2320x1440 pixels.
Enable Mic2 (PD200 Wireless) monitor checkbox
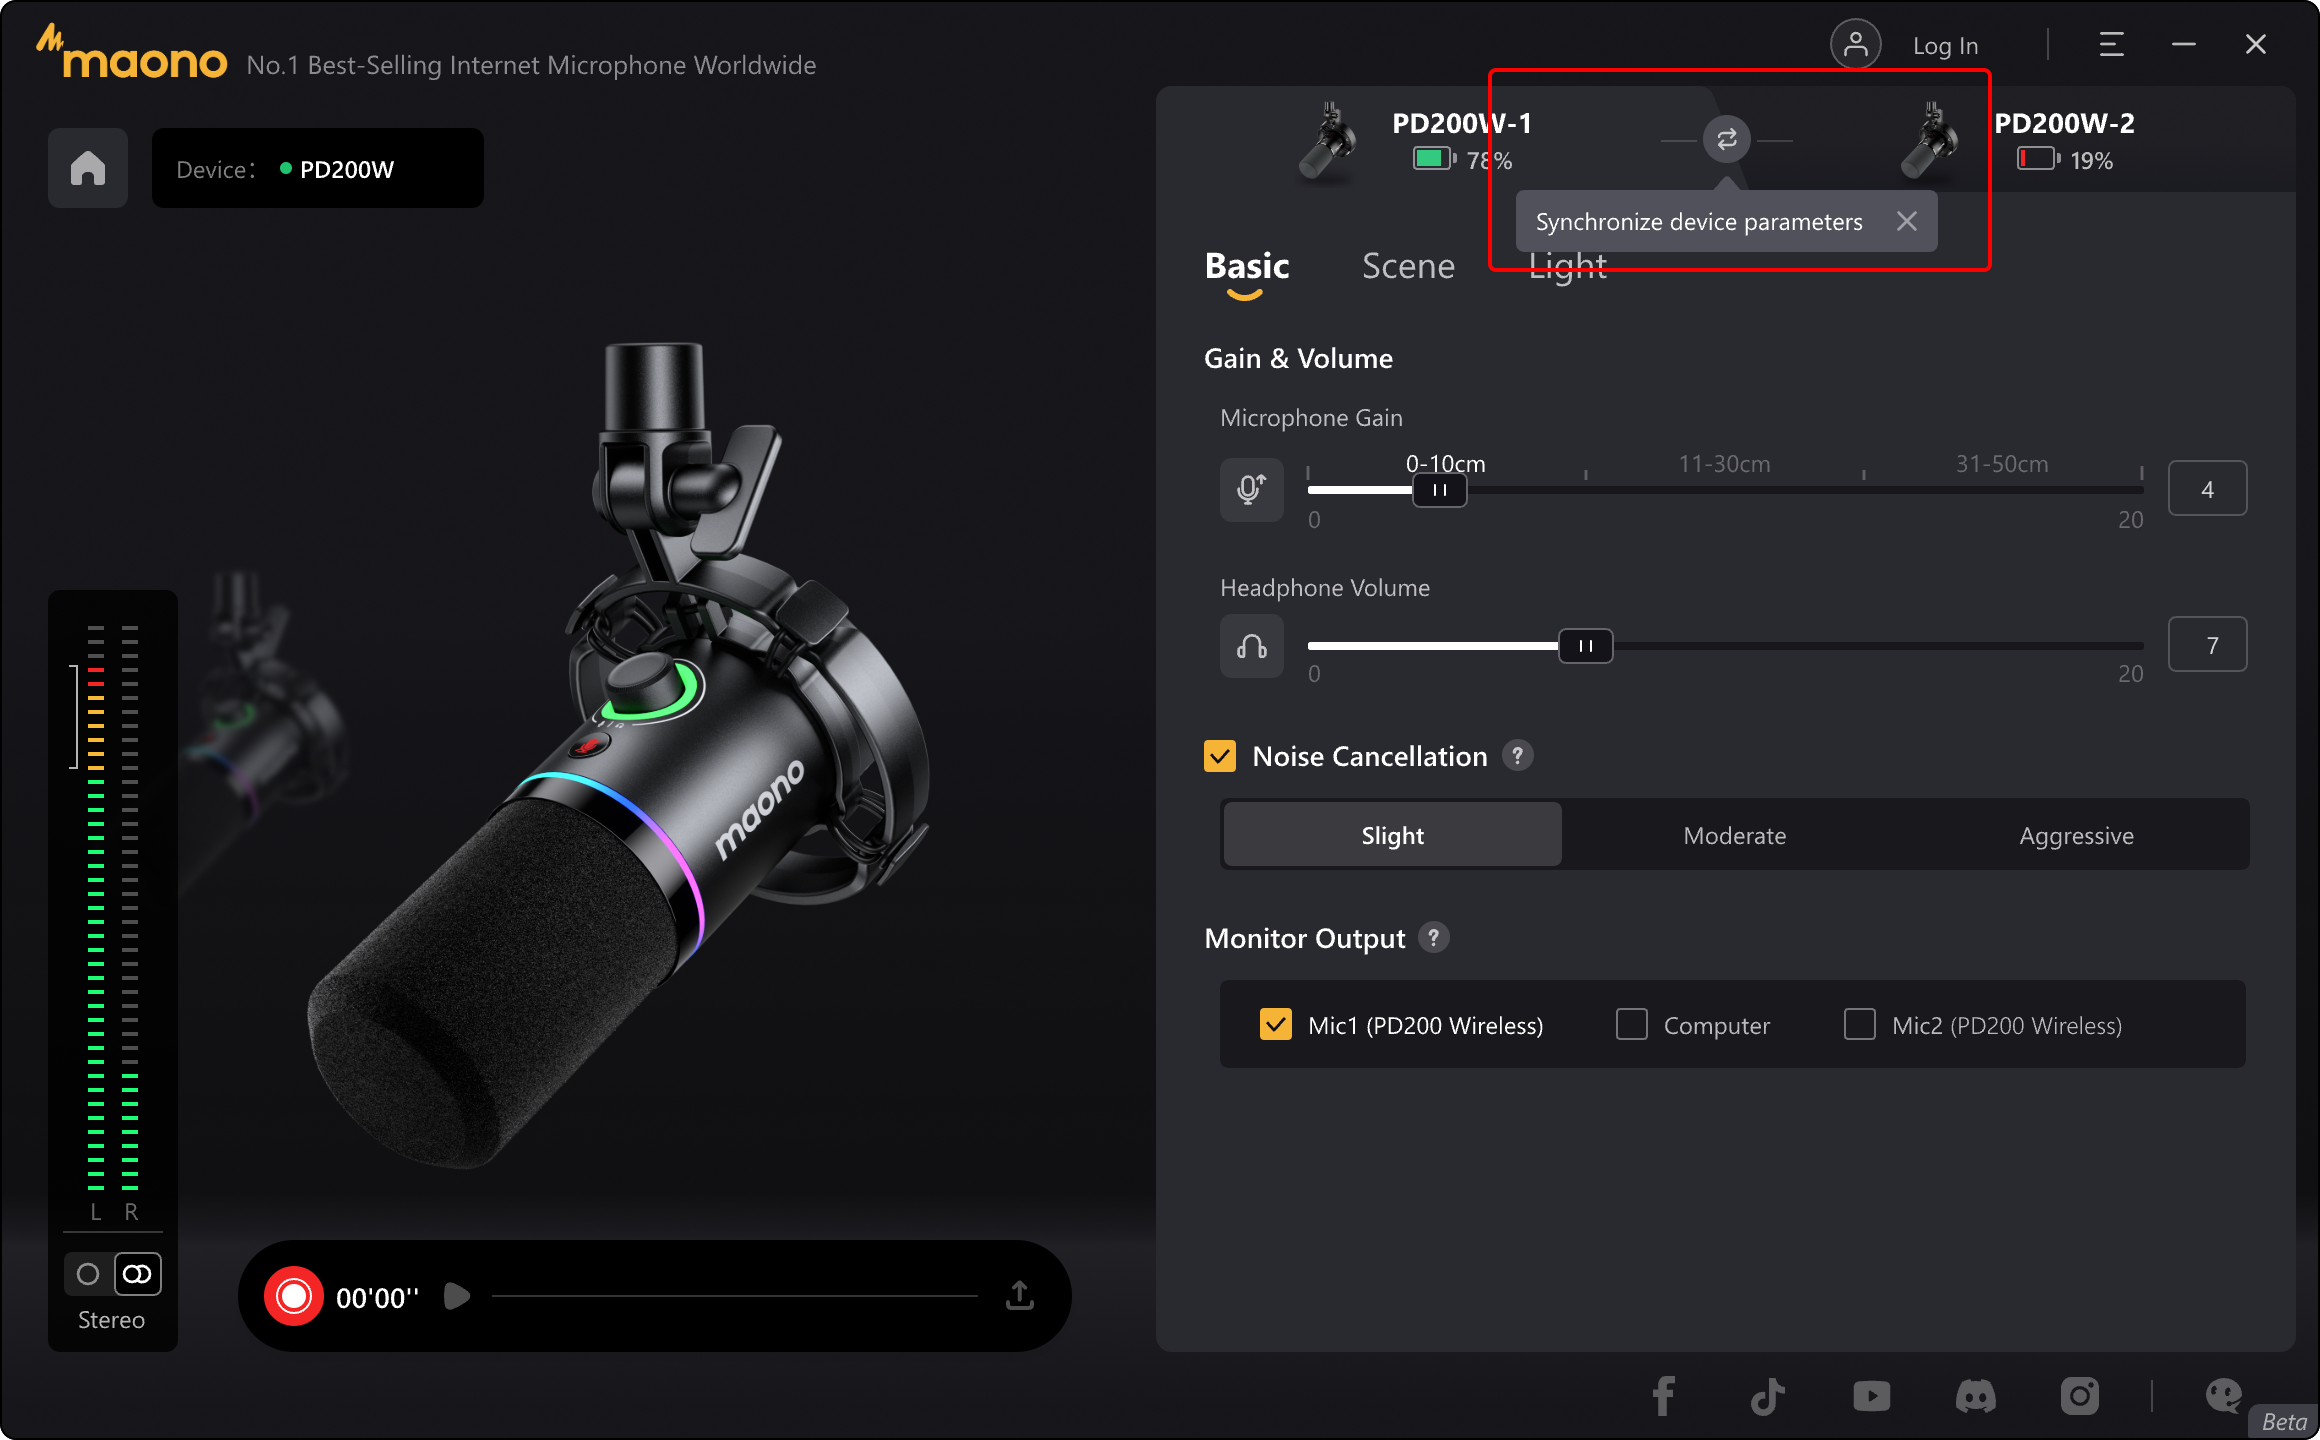click(x=1859, y=1024)
